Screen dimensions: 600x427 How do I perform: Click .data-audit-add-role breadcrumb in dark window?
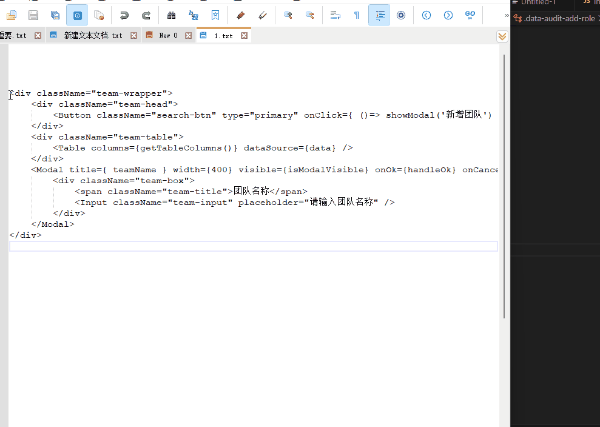coord(559,18)
